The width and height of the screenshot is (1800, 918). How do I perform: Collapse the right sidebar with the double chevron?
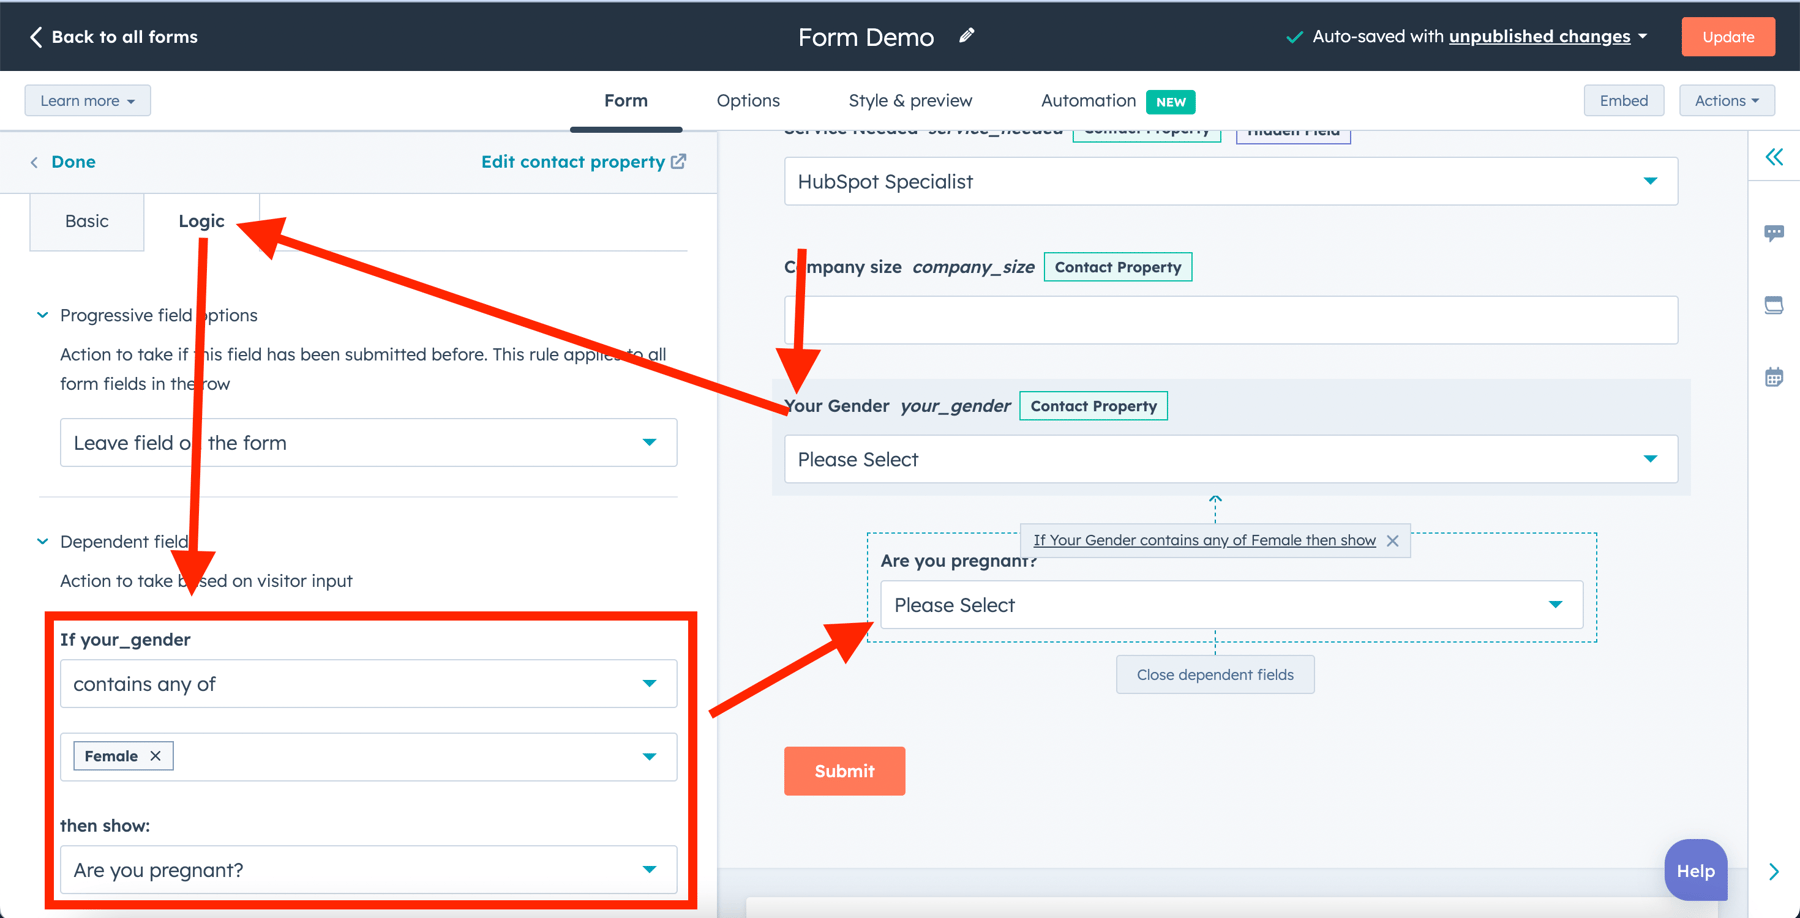click(x=1774, y=157)
